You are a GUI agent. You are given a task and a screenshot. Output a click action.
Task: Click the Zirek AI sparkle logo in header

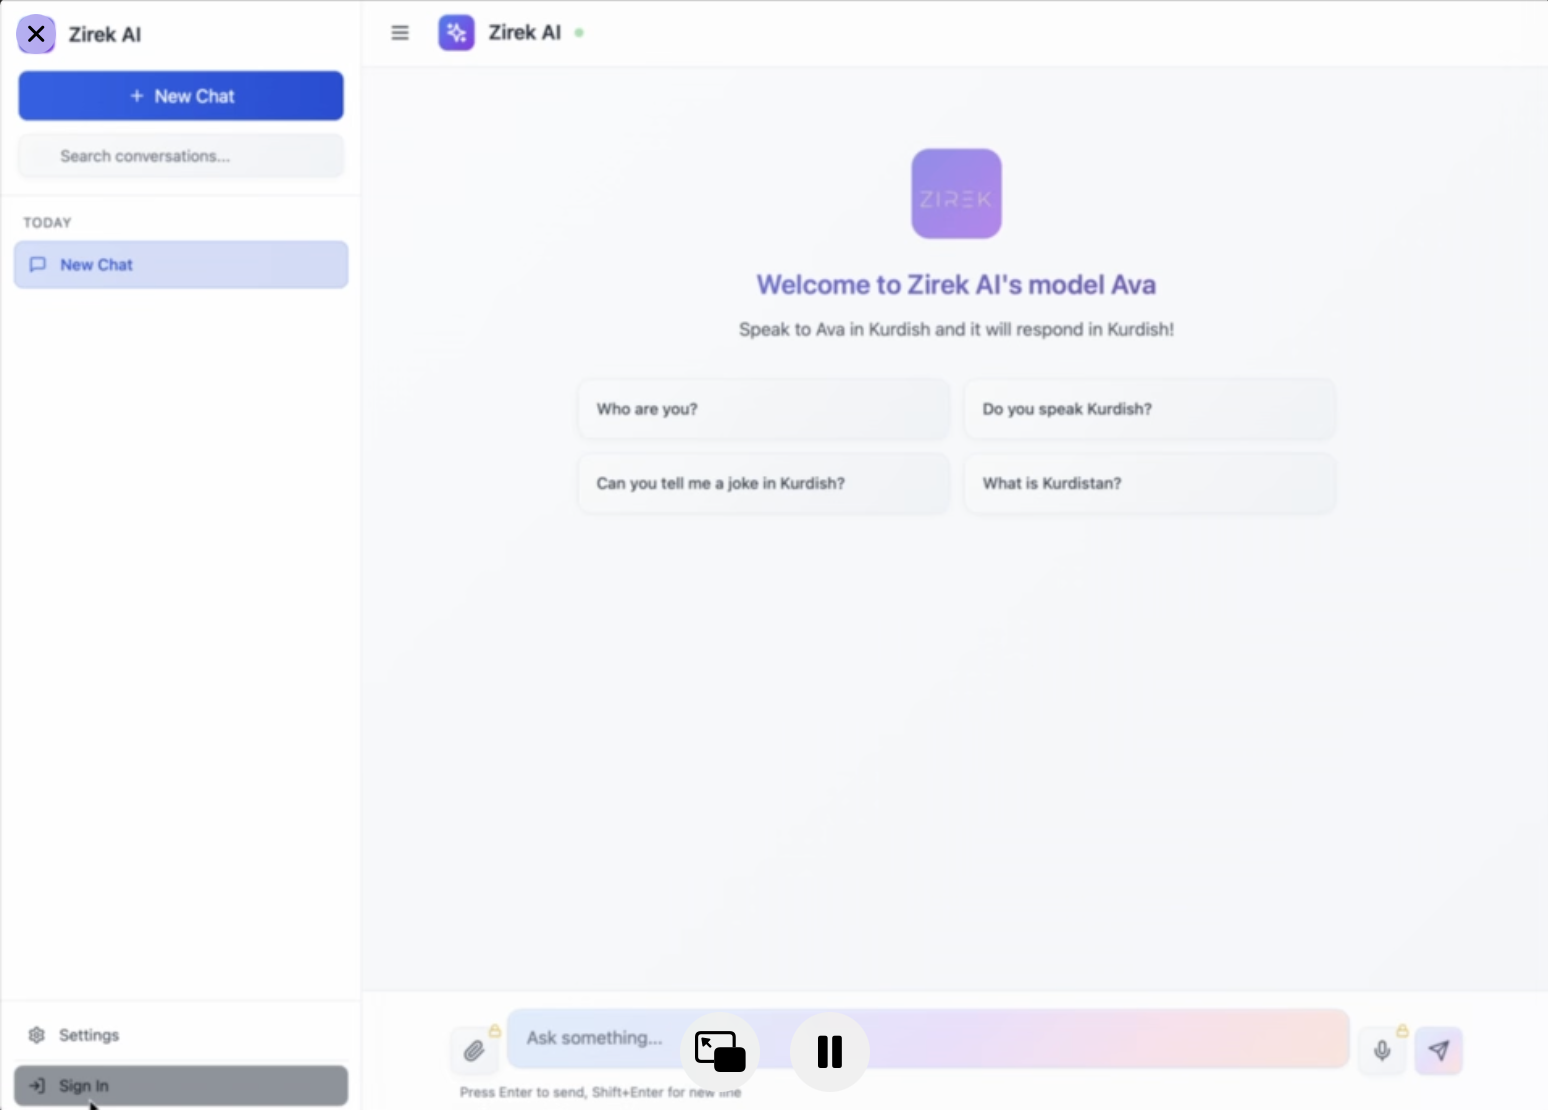tap(456, 33)
